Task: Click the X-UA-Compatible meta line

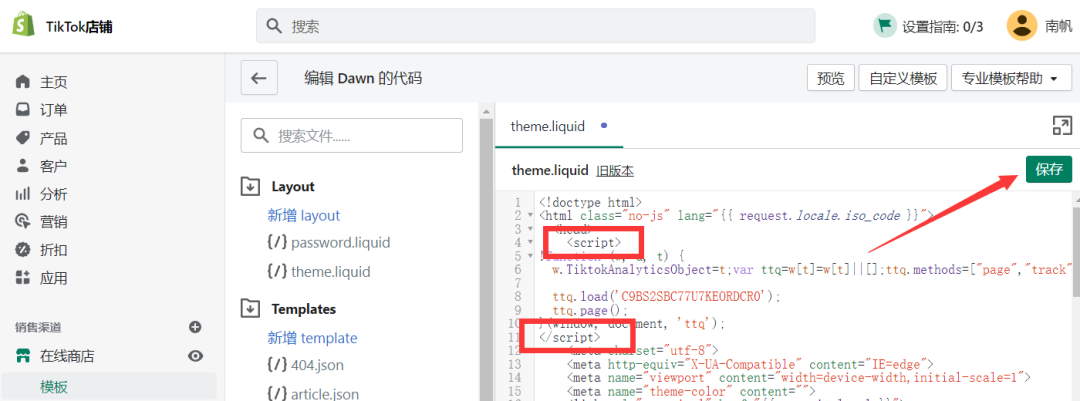Action: [749, 364]
